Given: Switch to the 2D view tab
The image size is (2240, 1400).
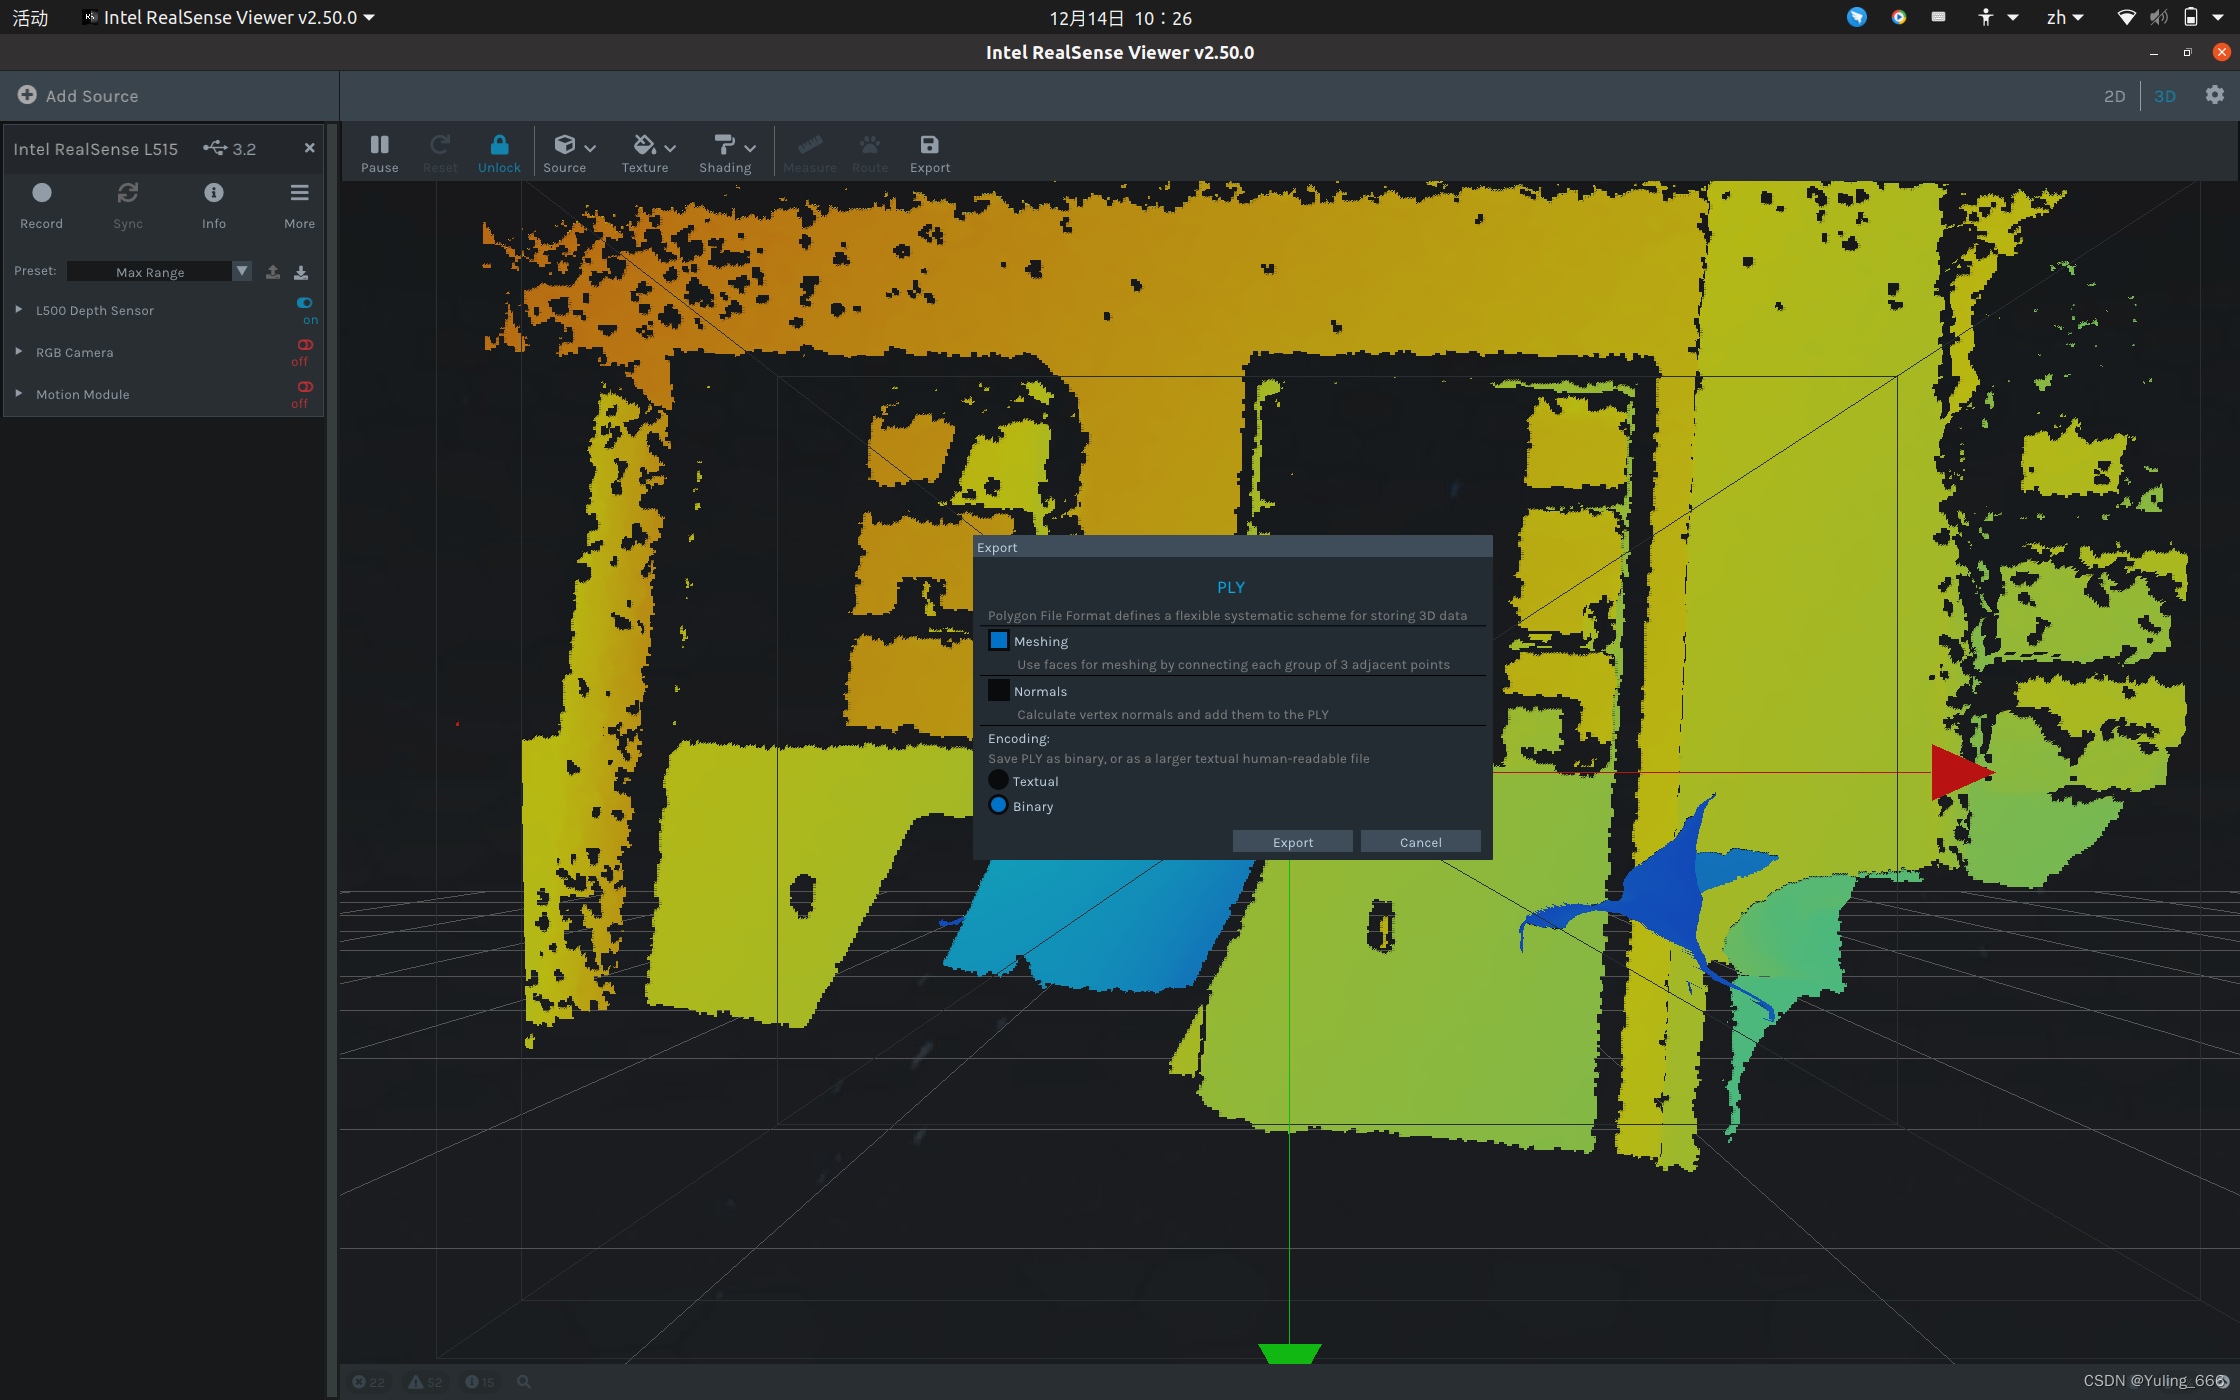Looking at the screenshot, I should coord(2114,96).
